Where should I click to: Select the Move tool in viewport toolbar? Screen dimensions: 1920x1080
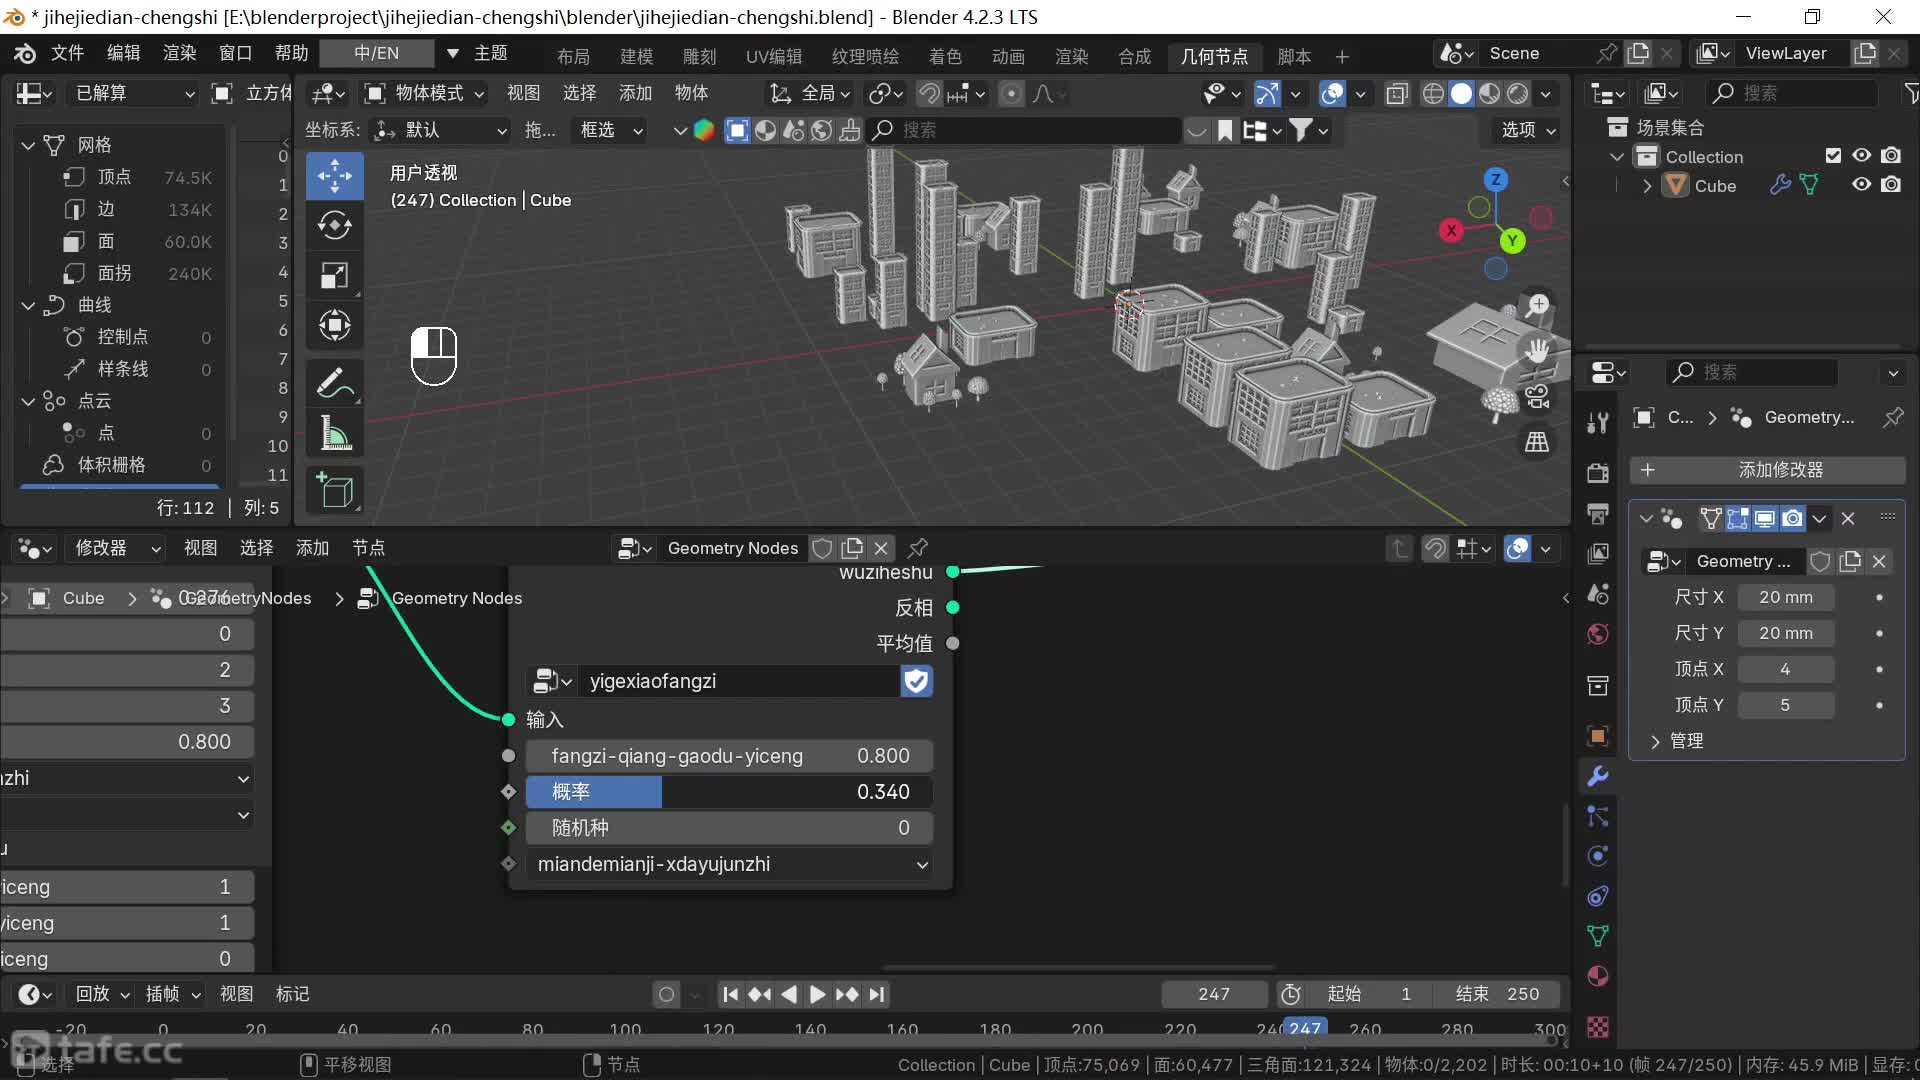334,176
